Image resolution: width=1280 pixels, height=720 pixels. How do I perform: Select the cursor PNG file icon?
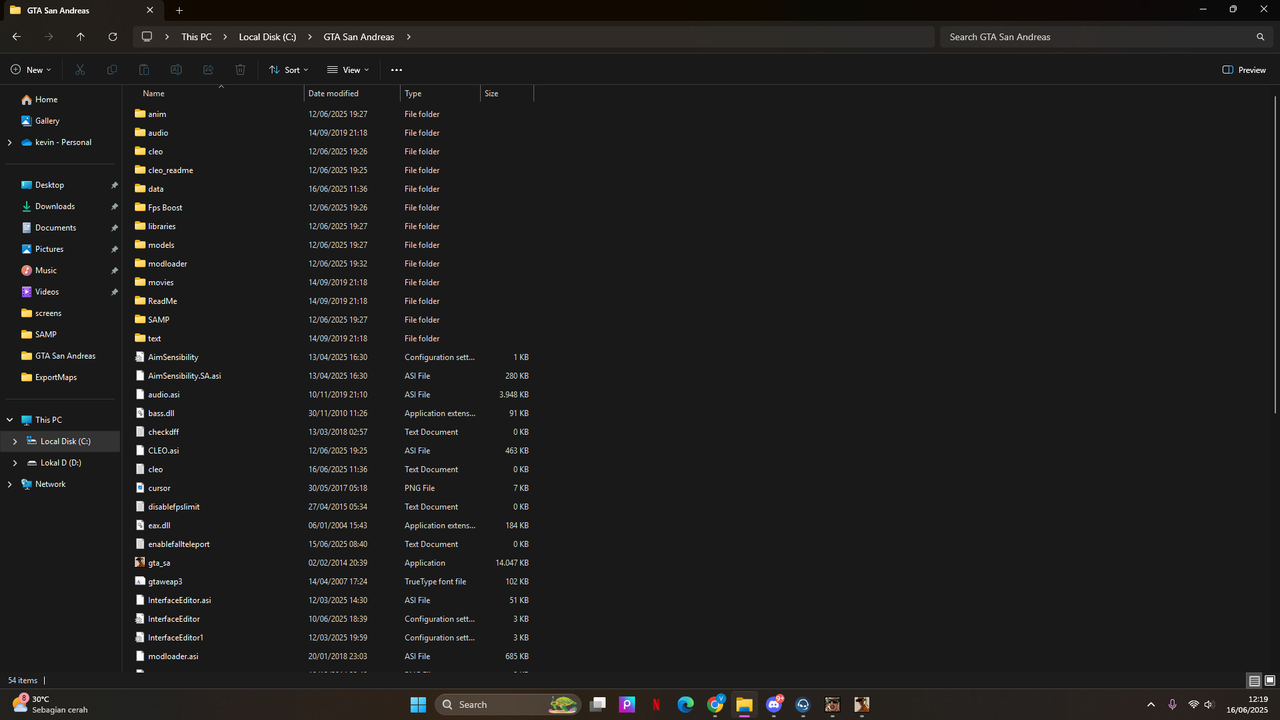coord(140,488)
